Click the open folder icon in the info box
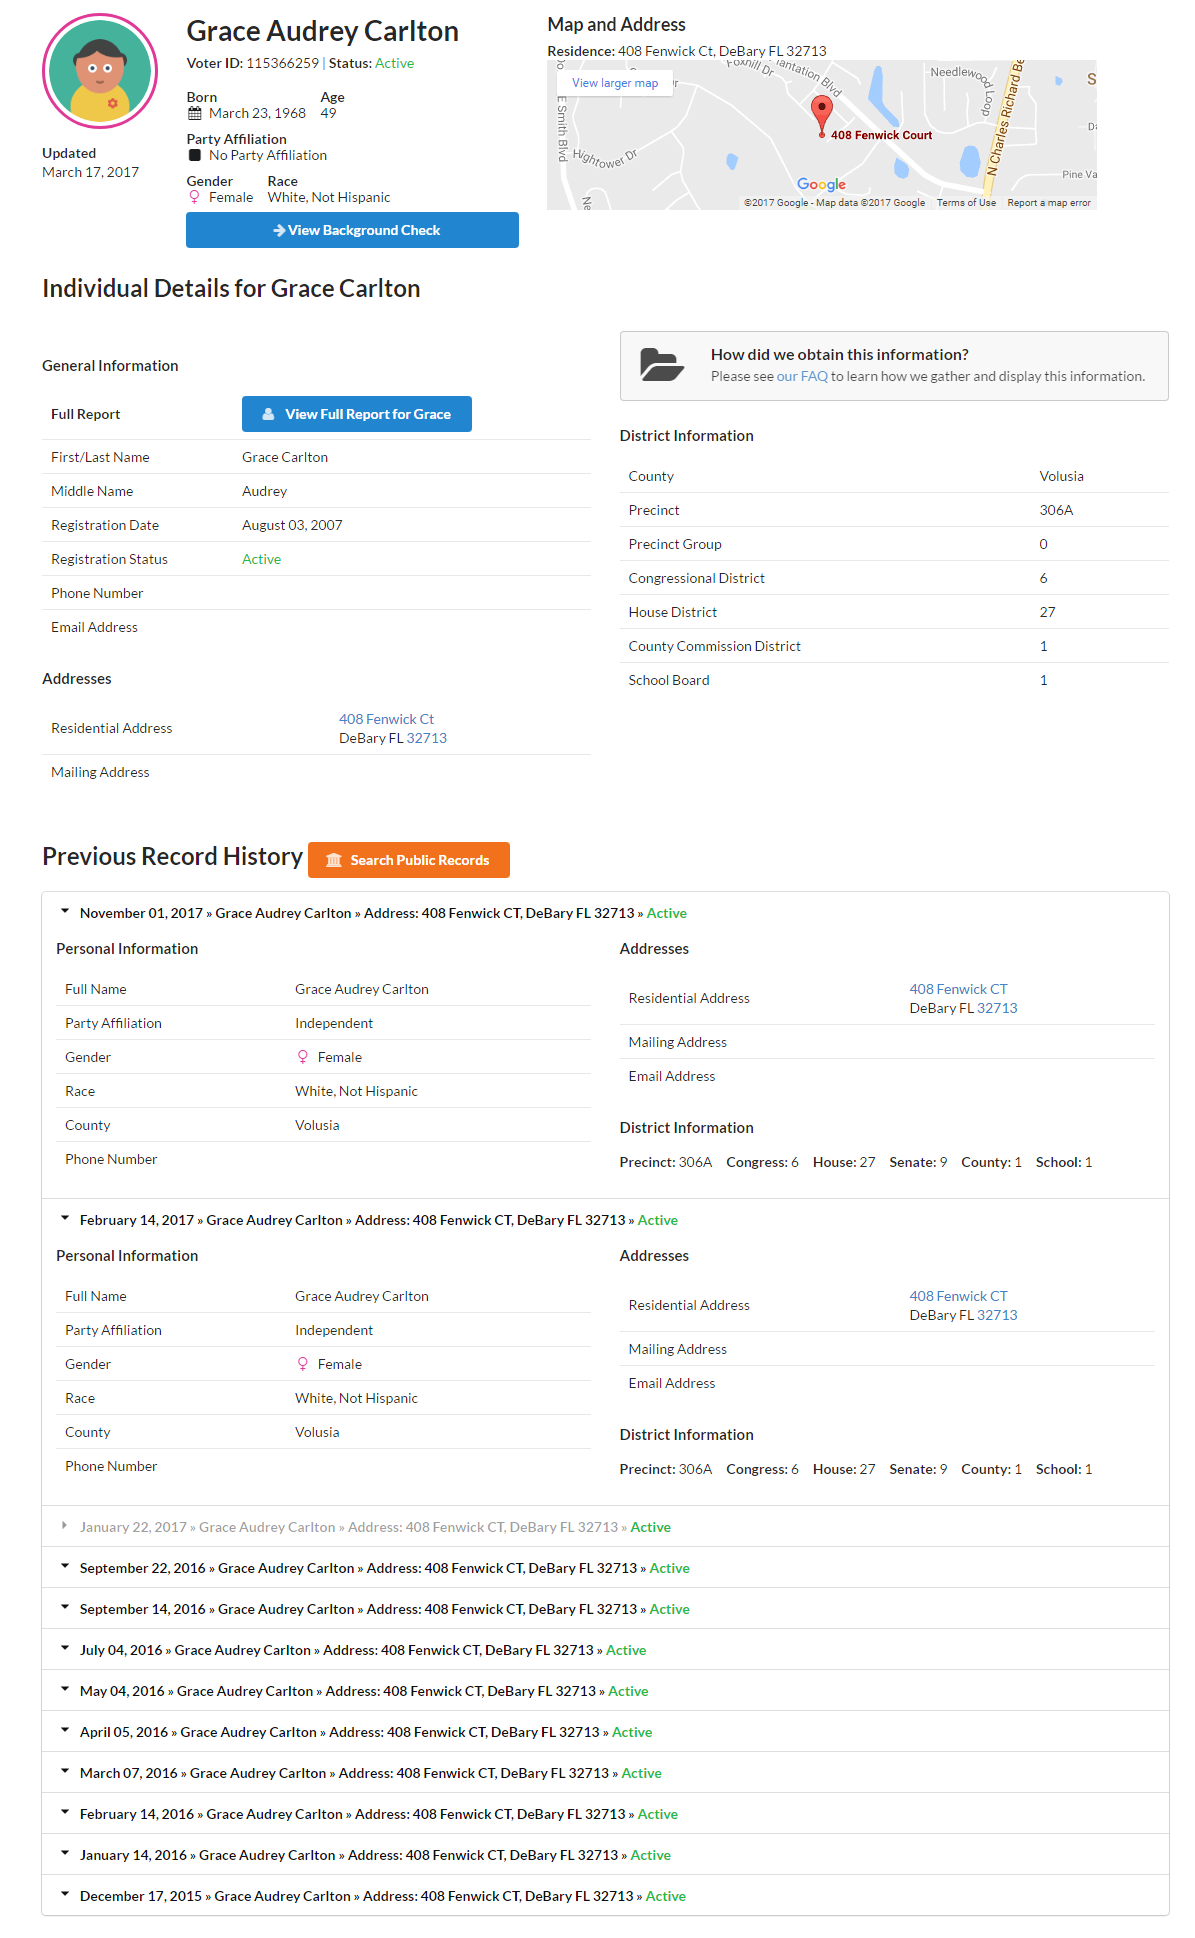The height and width of the screenshot is (1938, 1195). coord(662,365)
